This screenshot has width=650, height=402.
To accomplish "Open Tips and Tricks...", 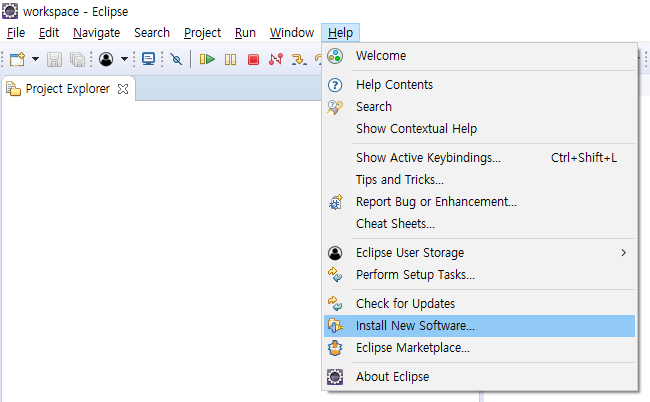I will click(x=479, y=179).
